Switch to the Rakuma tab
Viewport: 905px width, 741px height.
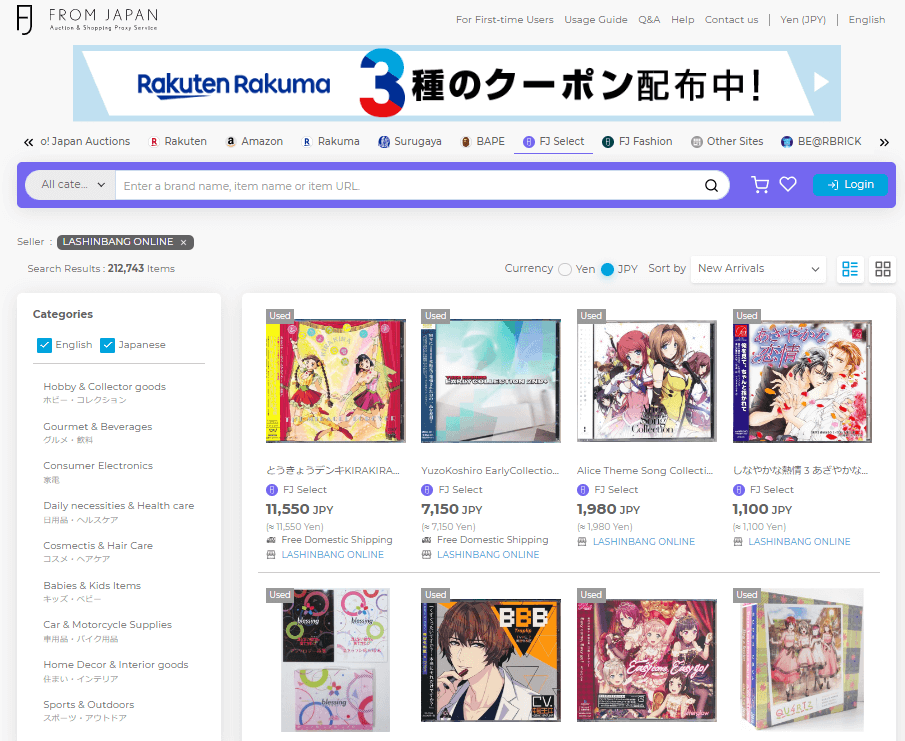click(331, 141)
